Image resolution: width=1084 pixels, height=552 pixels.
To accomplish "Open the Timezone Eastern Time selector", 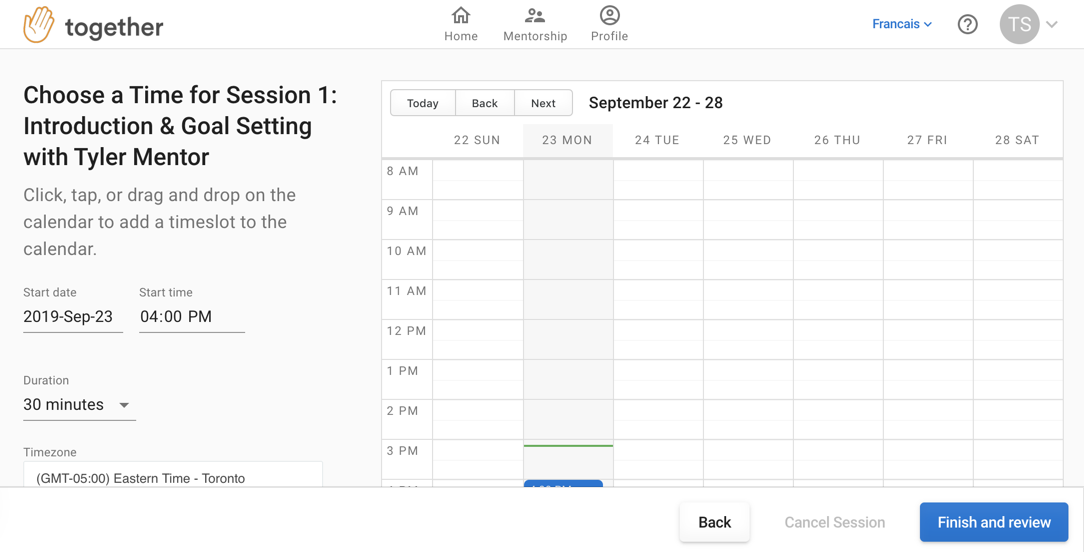I will point(172,477).
